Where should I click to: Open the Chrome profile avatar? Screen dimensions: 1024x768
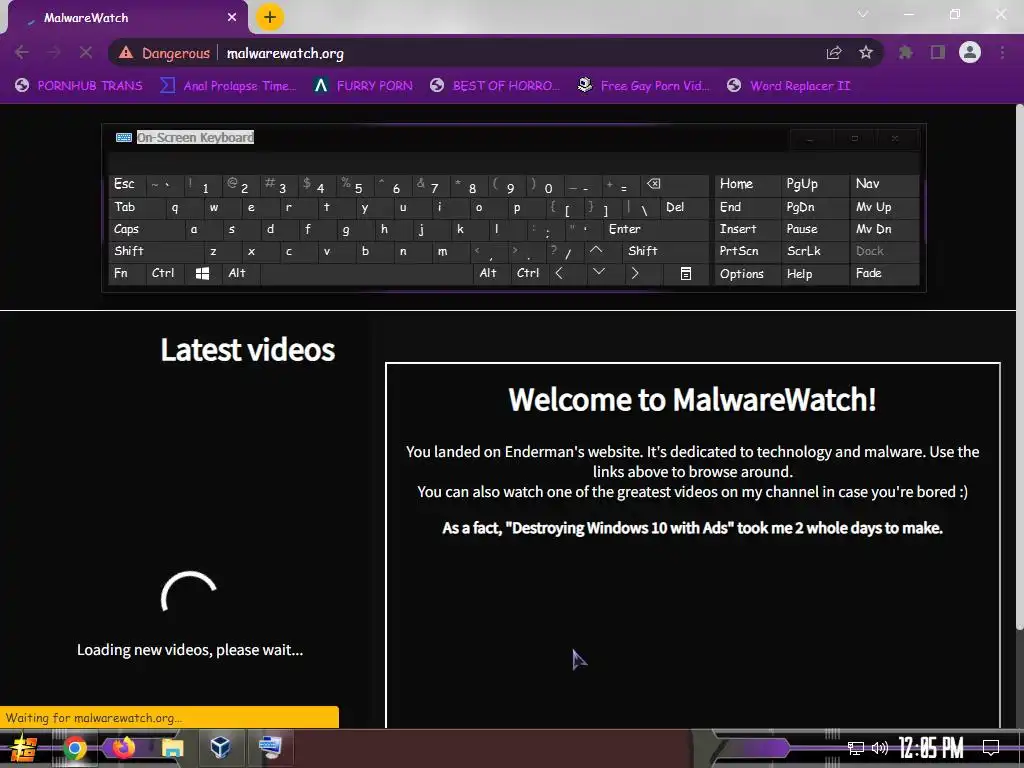coord(970,52)
